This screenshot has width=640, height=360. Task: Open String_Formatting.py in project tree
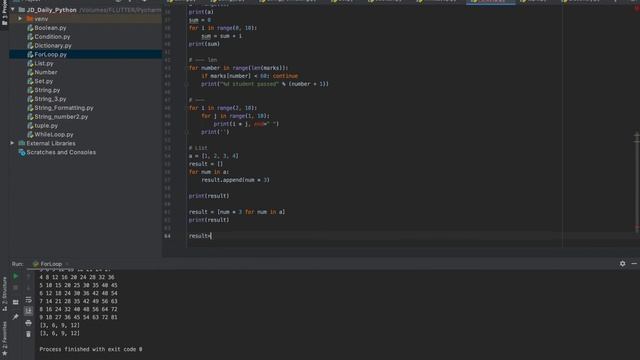pos(64,108)
